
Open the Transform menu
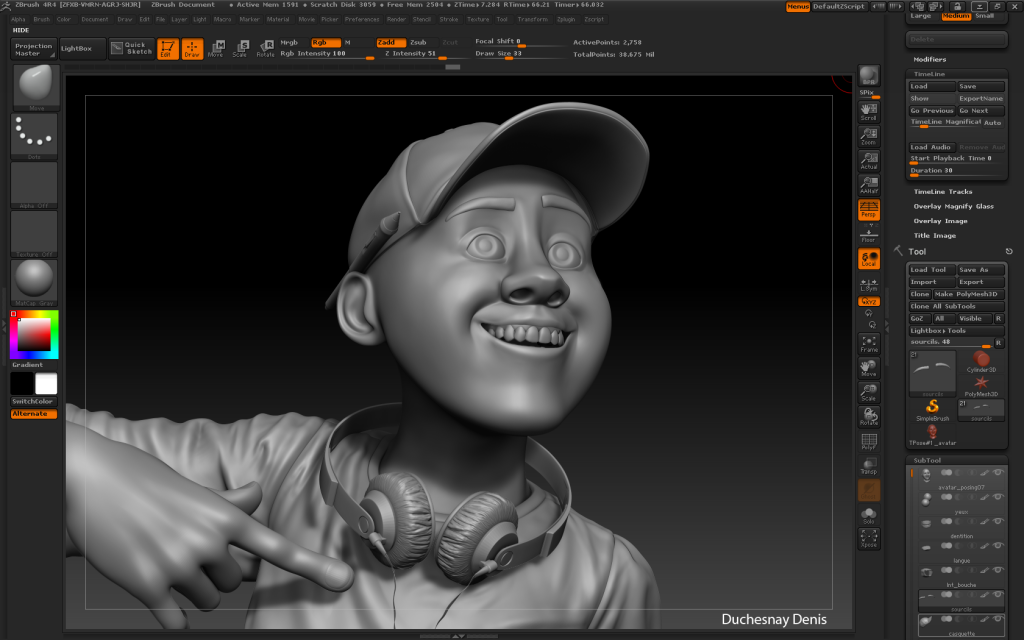[x=532, y=19]
